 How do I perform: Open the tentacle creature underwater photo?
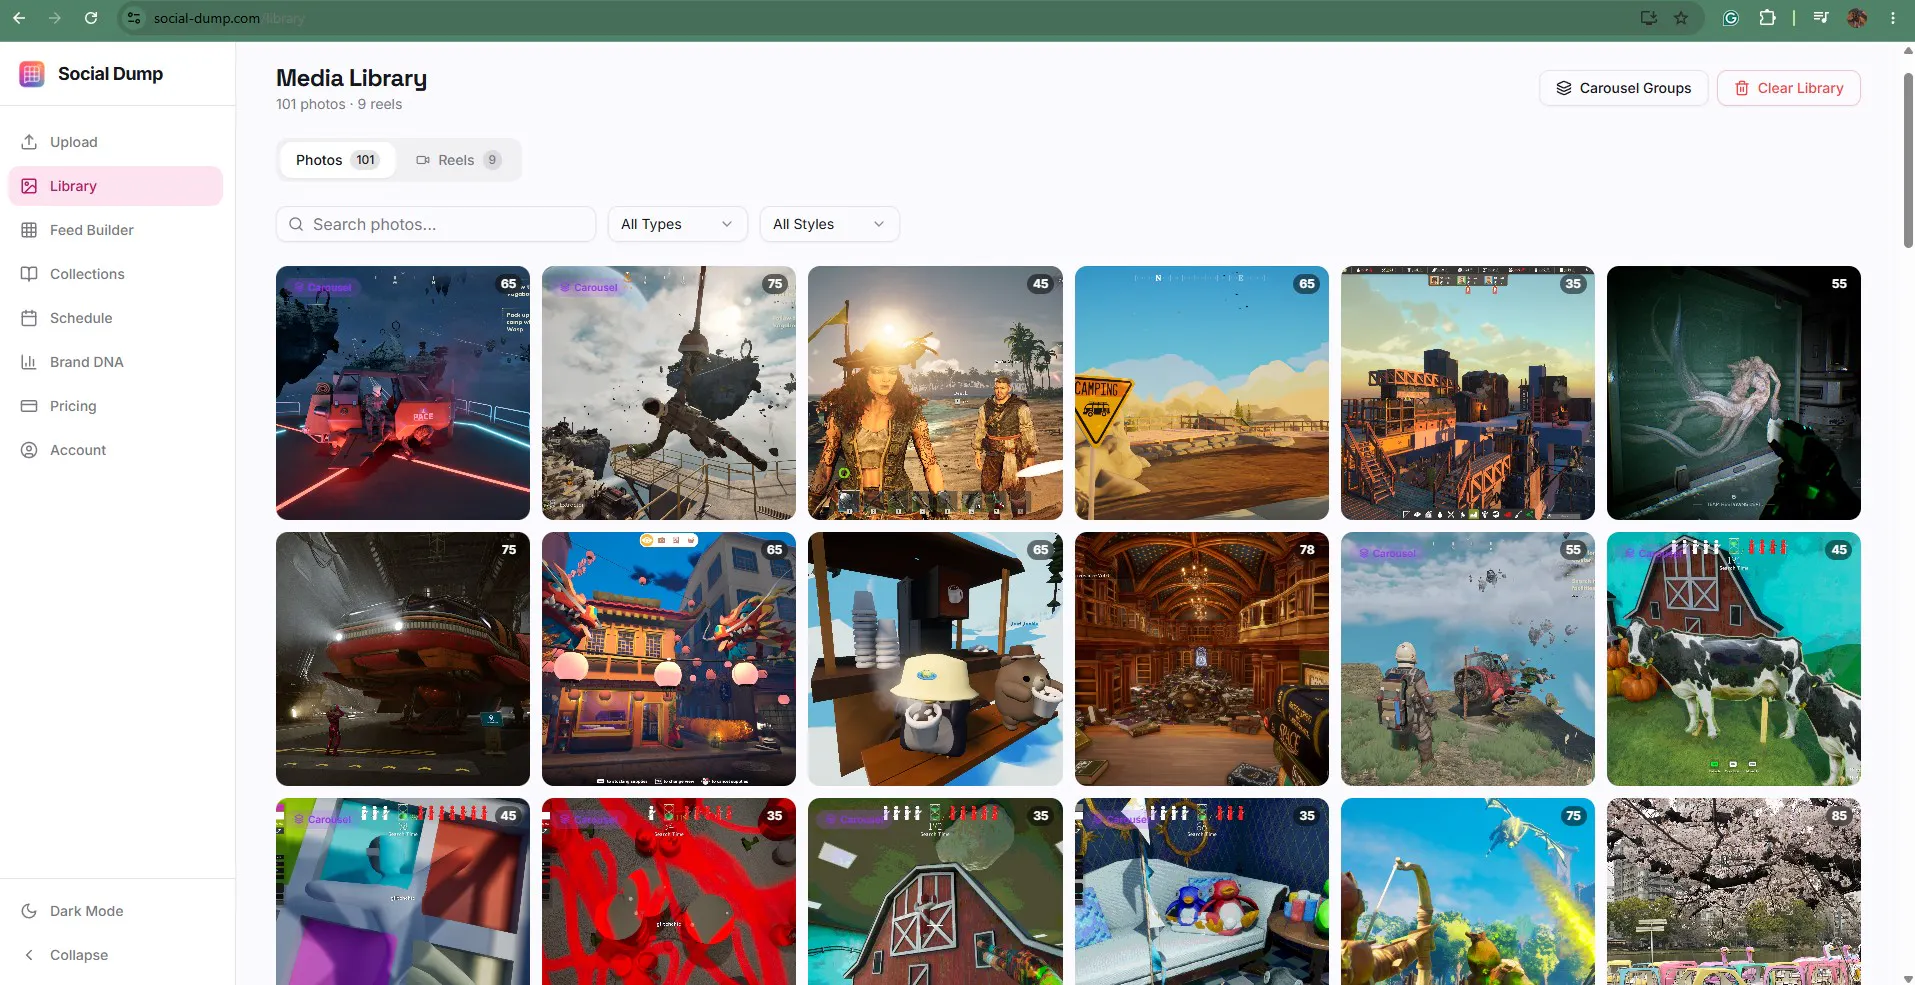pos(1734,393)
